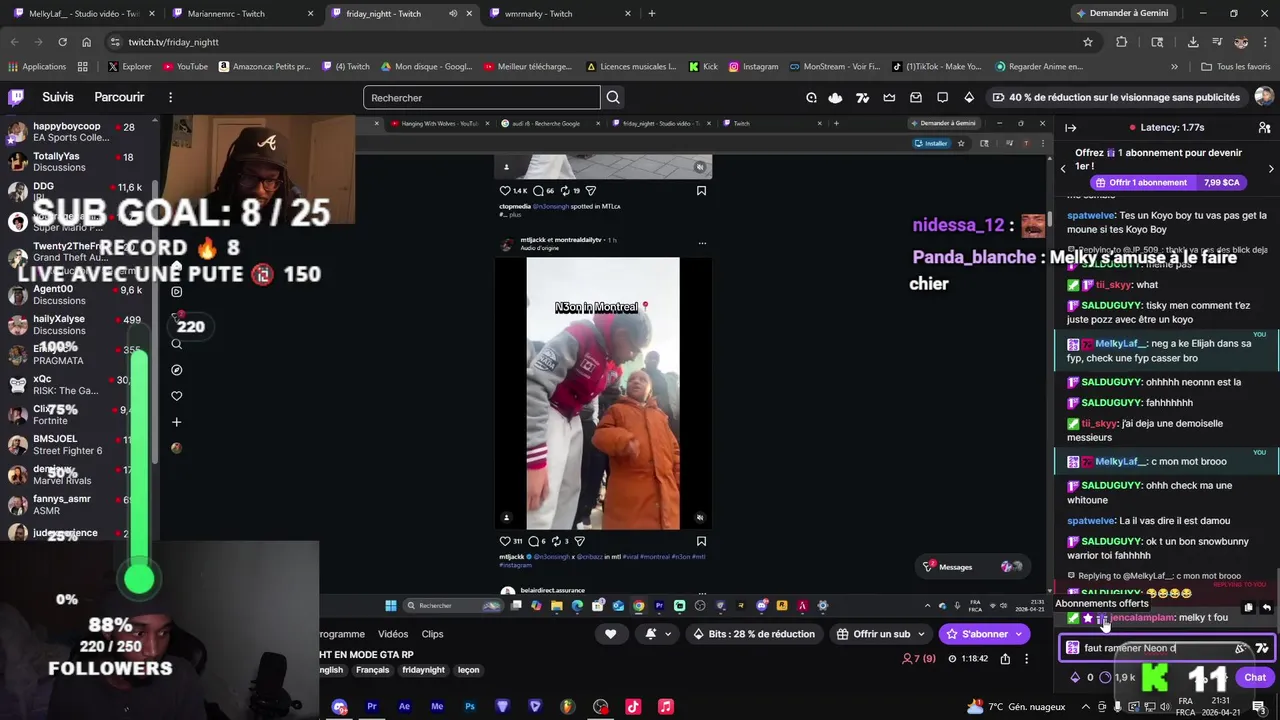Image resolution: width=1280 pixels, height=720 pixels.
Task: Share the stream with share icon
Action: 1005,659
